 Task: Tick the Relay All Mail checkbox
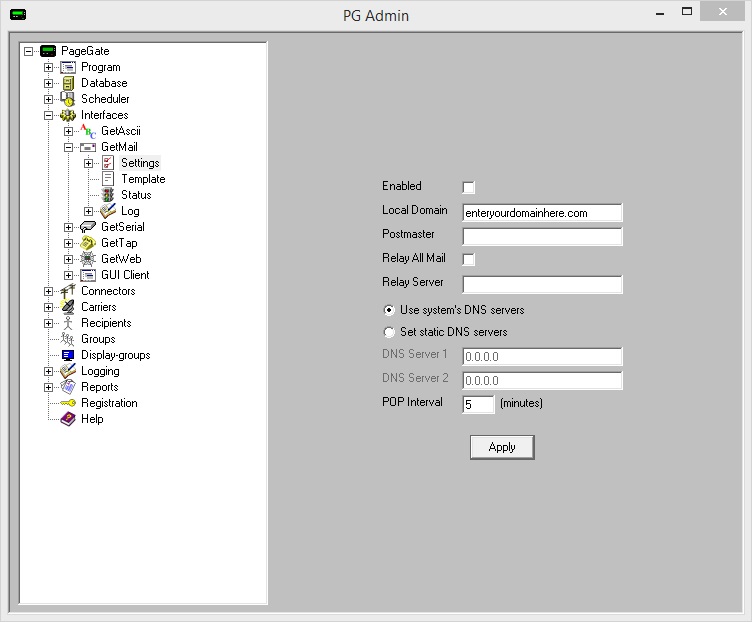[469, 259]
